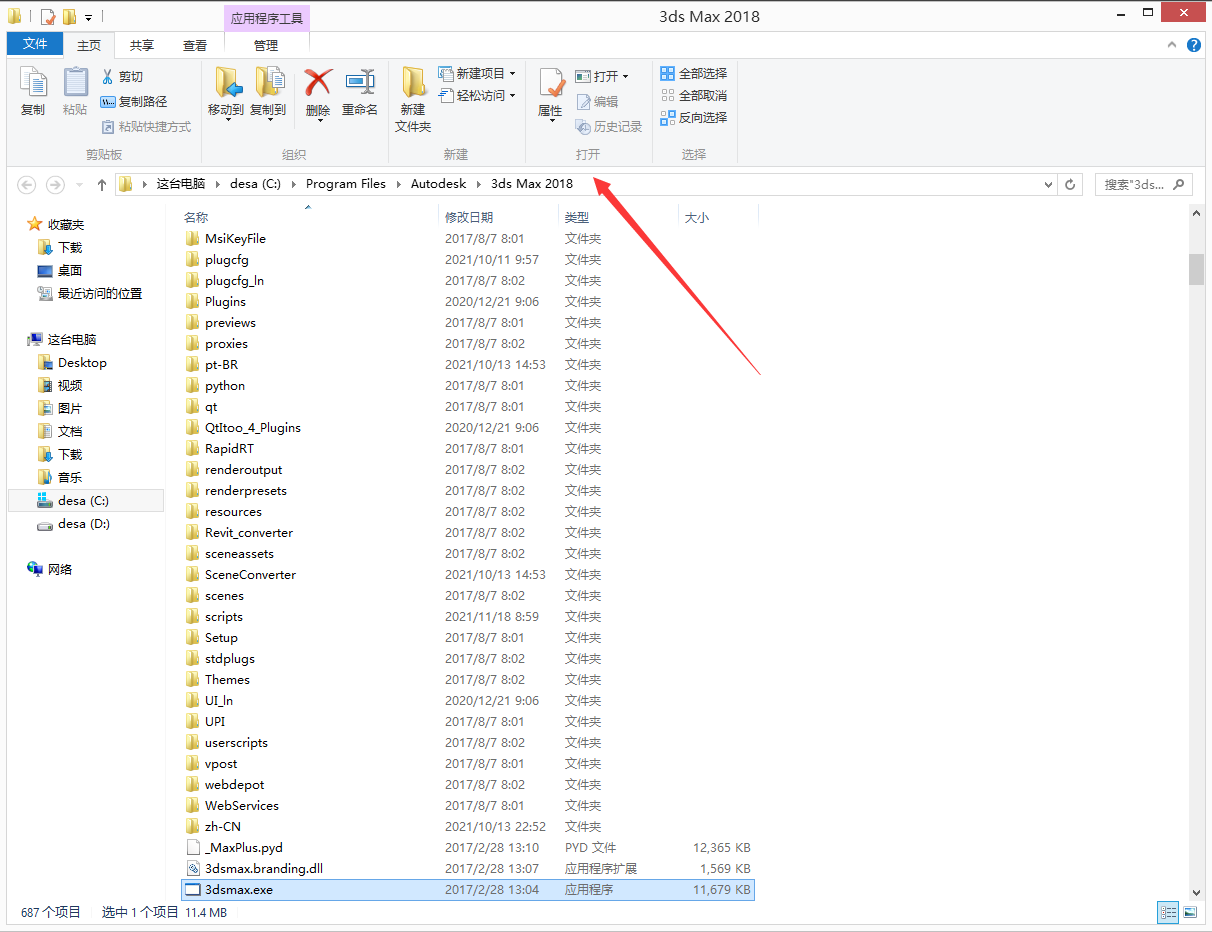Viewport: 1212px width, 932px height.
Task: Click Program Files in the address breadcrumb
Action: 346,184
